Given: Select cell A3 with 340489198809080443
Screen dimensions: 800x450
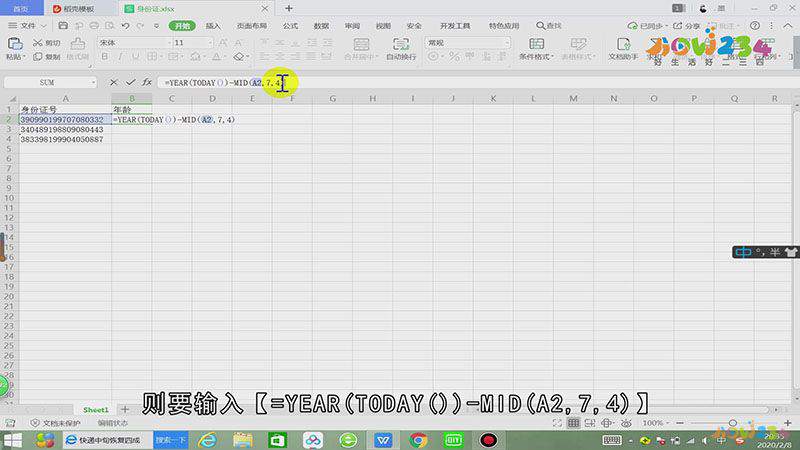Looking at the screenshot, I should coord(65,130).
